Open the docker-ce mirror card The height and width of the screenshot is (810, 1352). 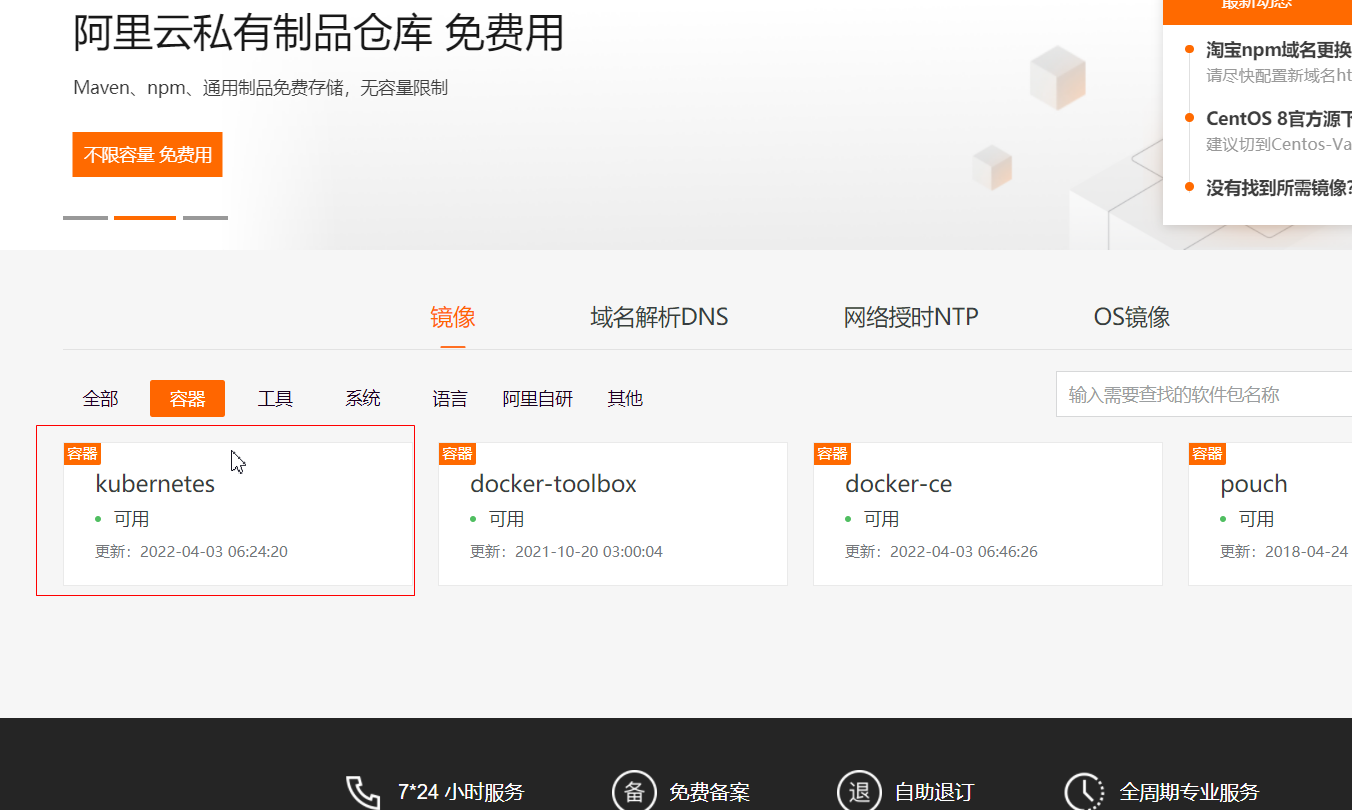[988, 514]
